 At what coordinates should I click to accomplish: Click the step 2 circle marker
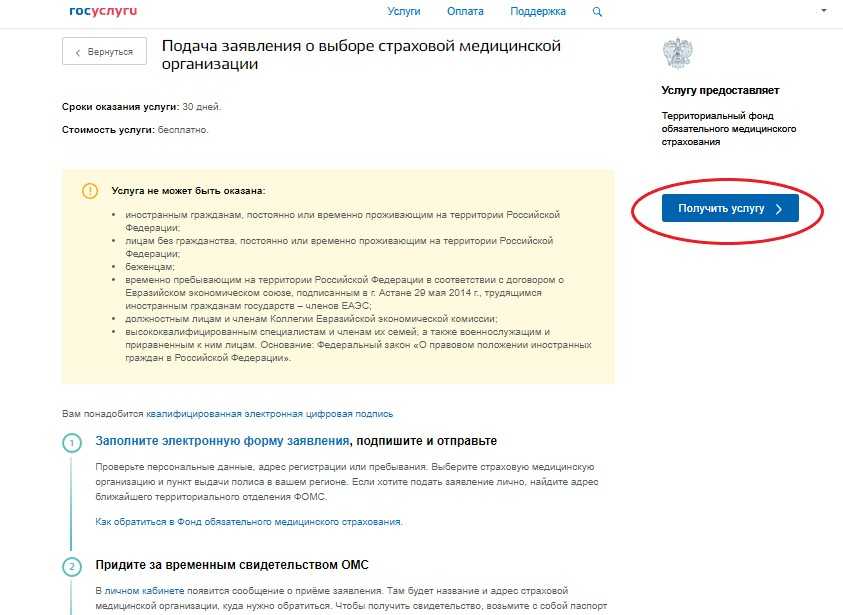[x=72, y=567]
